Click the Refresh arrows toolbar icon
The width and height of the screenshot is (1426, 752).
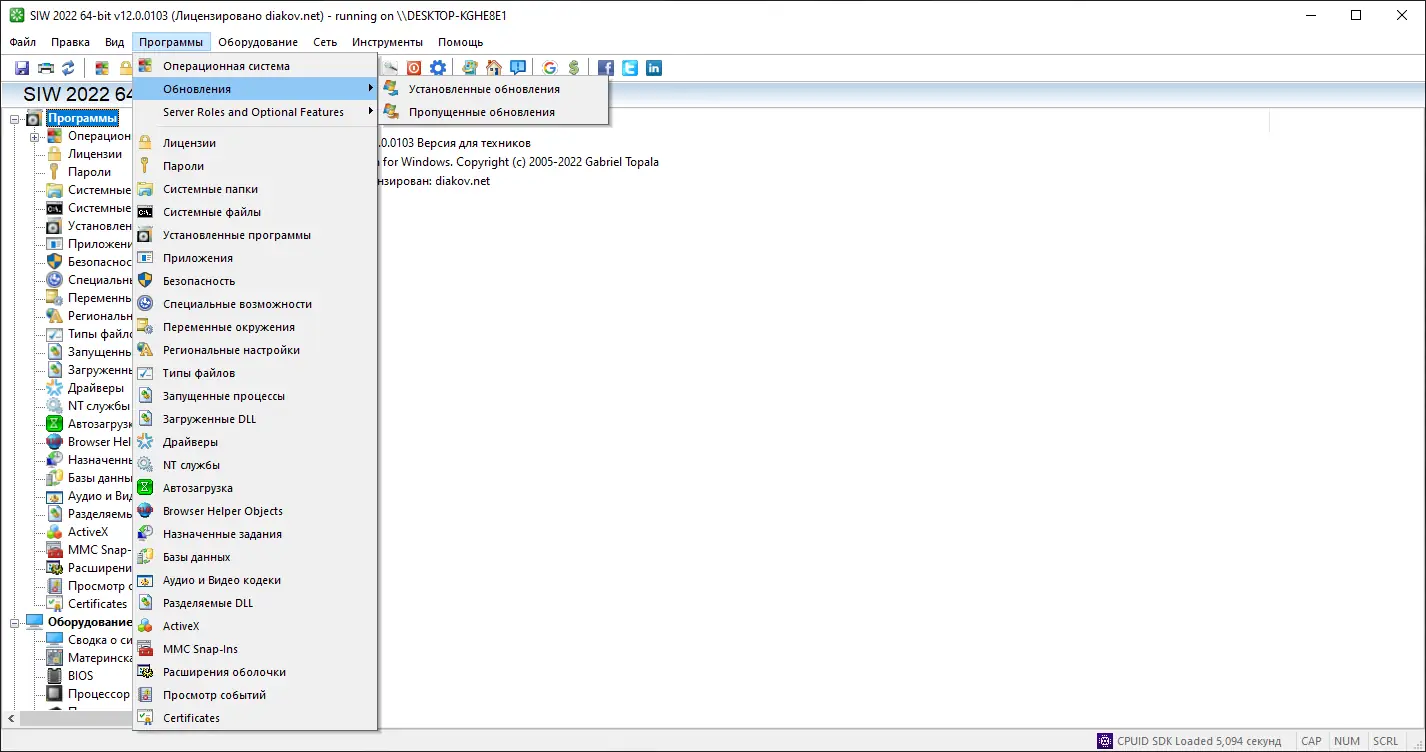(x=68, y=68)
